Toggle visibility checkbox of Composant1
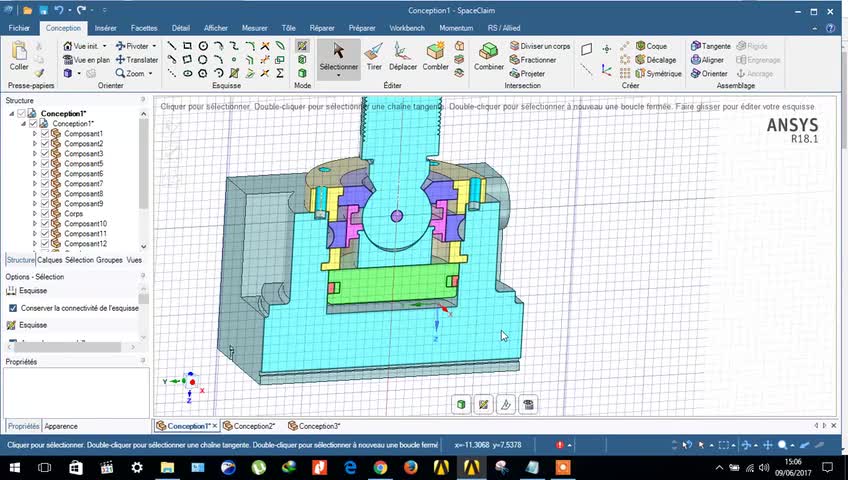This screenshot has width=848, height=480. [45, 134]
